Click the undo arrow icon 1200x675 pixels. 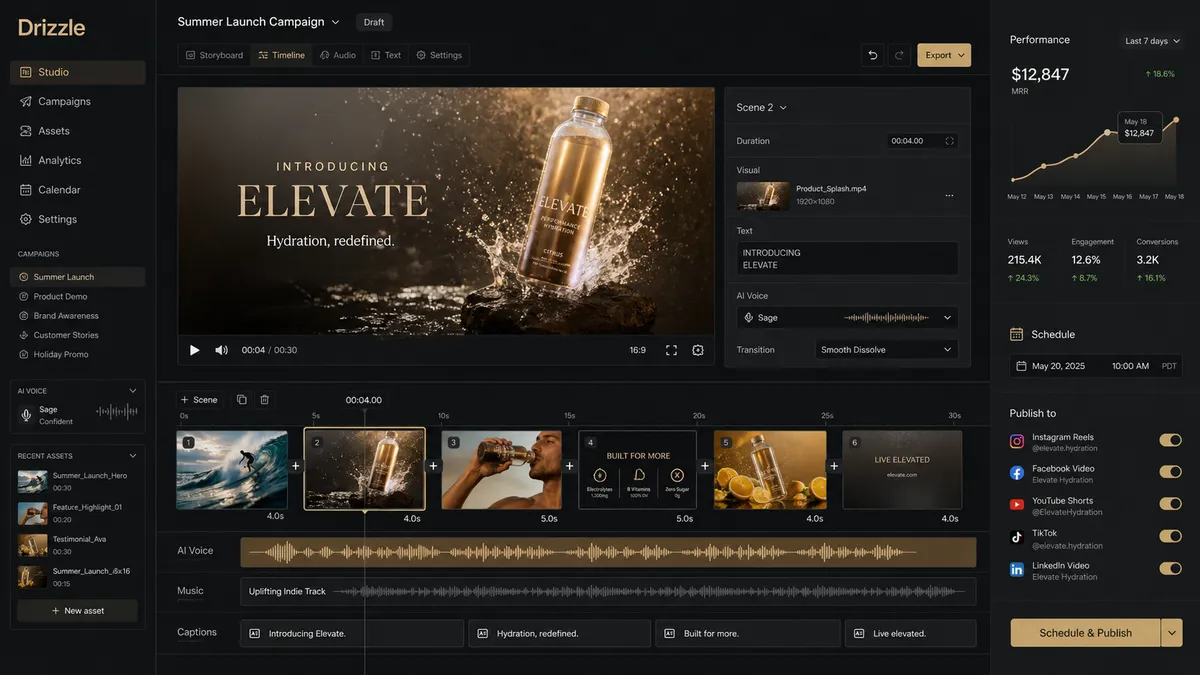point(873,55)
